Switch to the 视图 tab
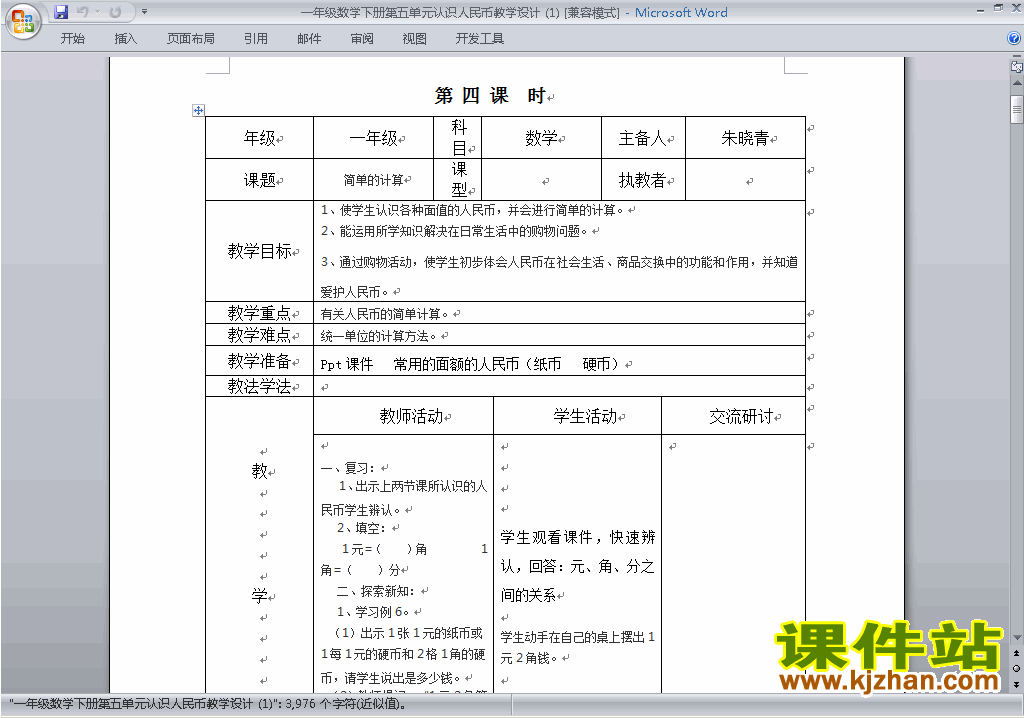The image size is (1024, 718). point(415,39)
